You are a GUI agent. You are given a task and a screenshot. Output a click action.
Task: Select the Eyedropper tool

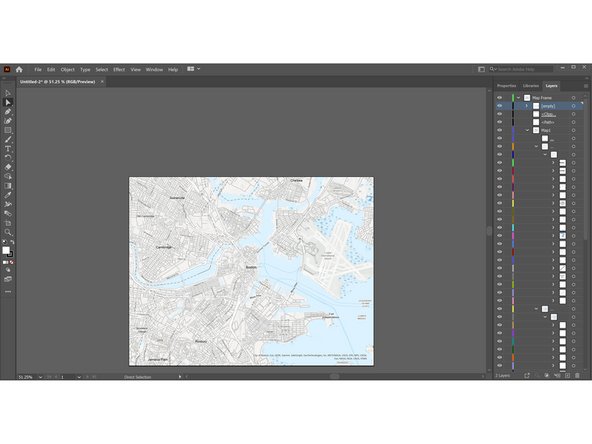point(8,195)
